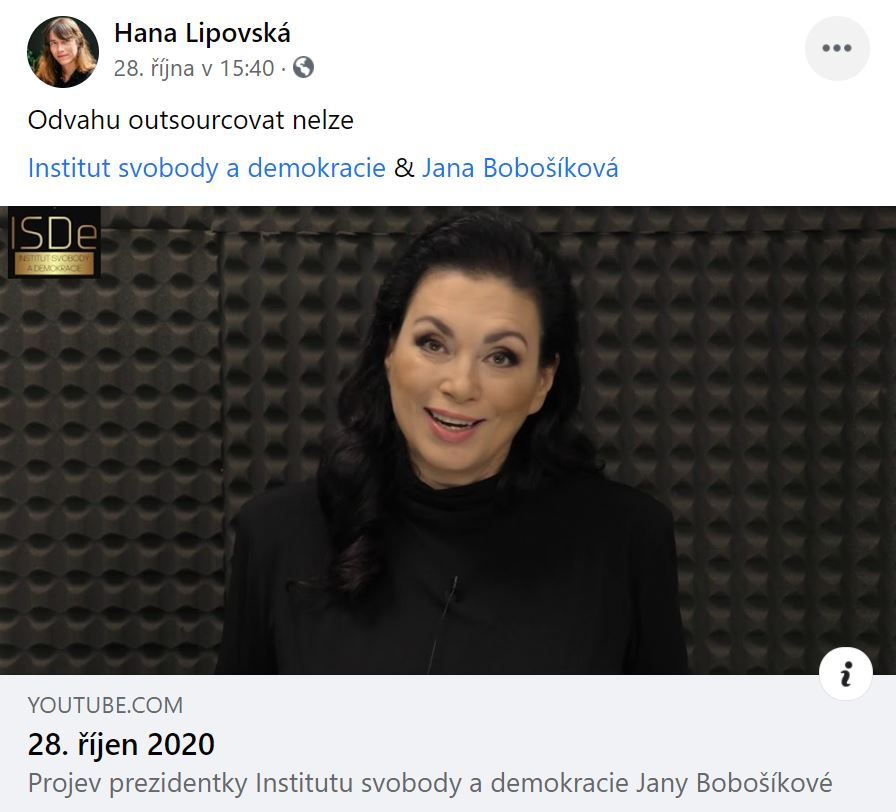This screenshot has height=812, width=896.
Task: Click the ampersand between tagged pages
Action: [404, 168]
